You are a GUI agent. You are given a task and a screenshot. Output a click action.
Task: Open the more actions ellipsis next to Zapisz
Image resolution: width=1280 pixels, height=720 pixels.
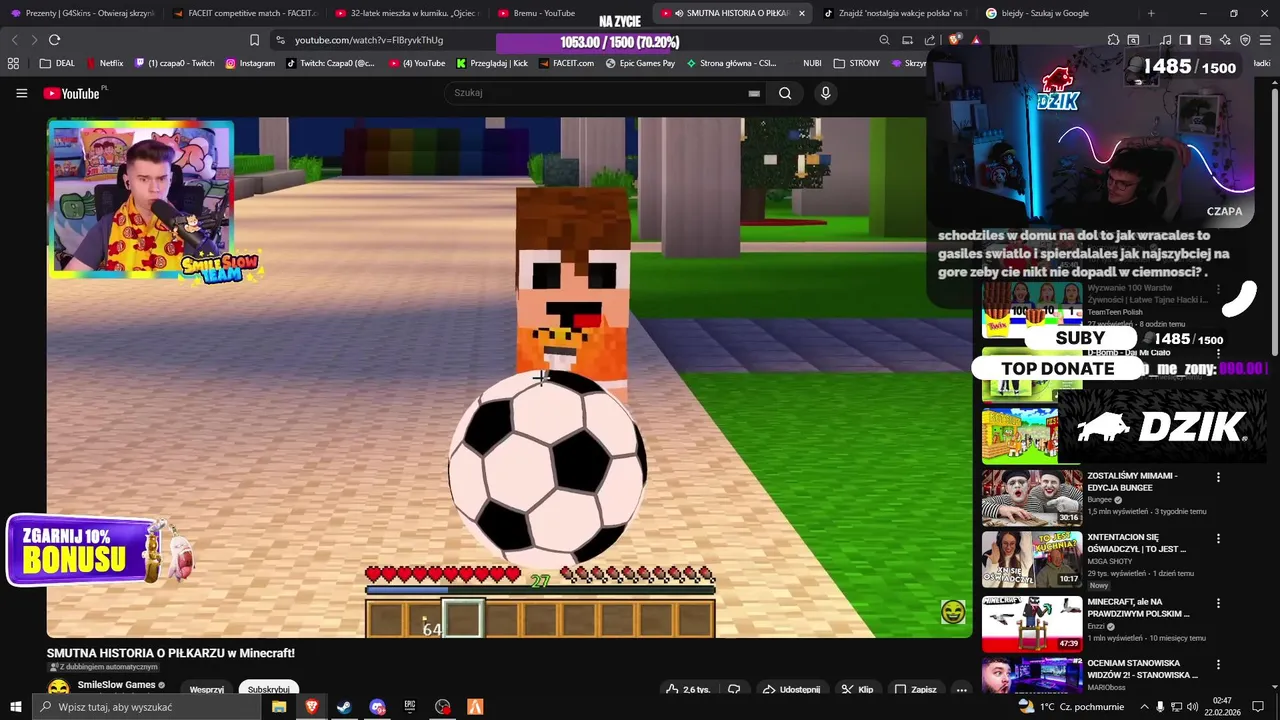(961, 689)
